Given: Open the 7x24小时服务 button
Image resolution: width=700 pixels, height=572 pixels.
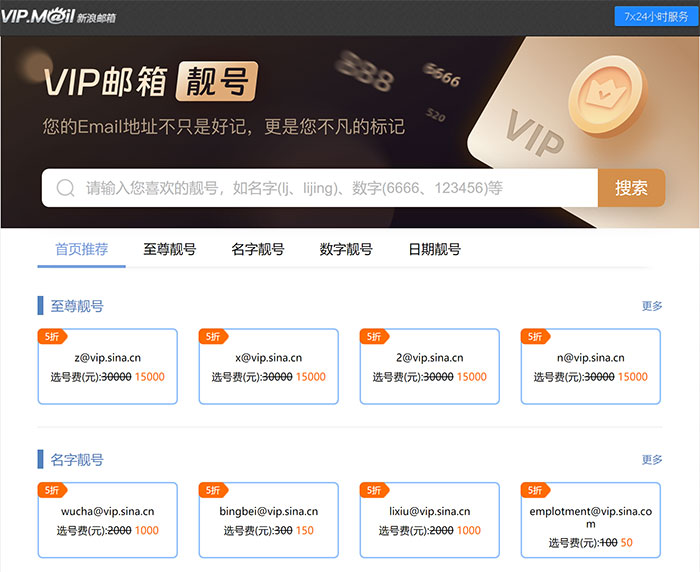Looking at the screenshot, I should tap(656, 17).
